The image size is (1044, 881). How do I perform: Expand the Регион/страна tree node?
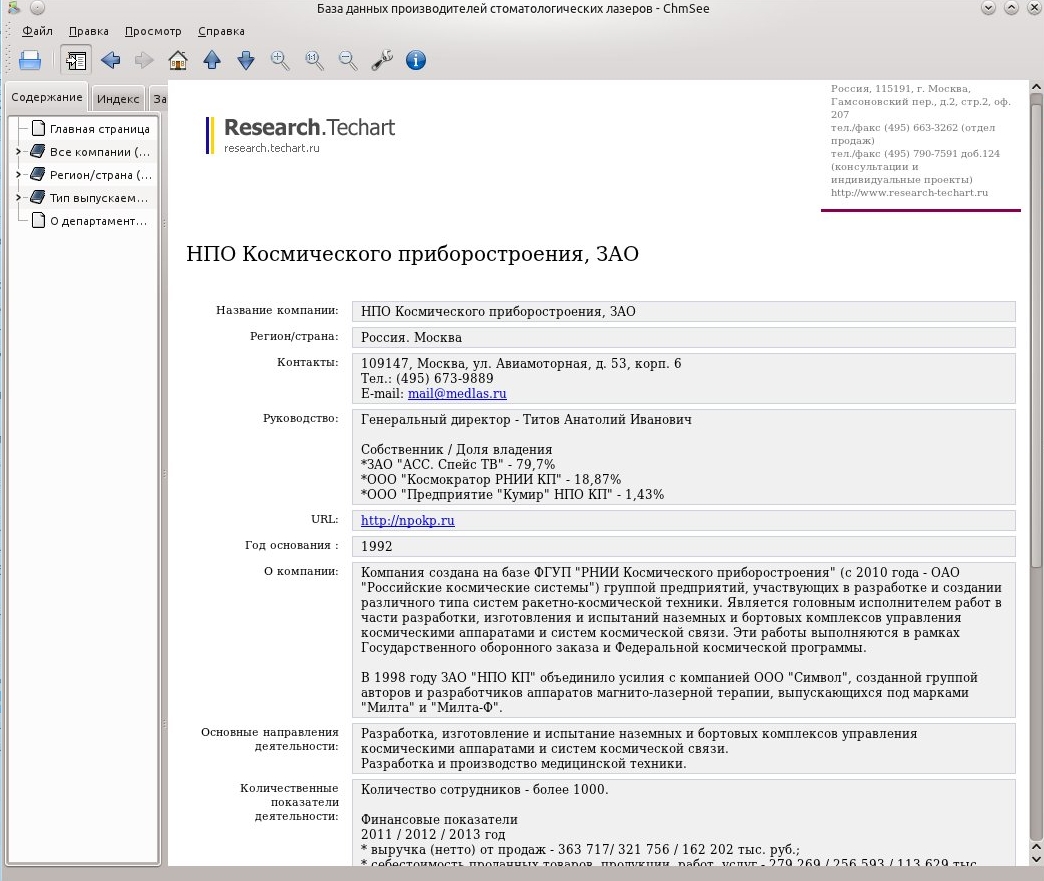click(x=19, y=175)
